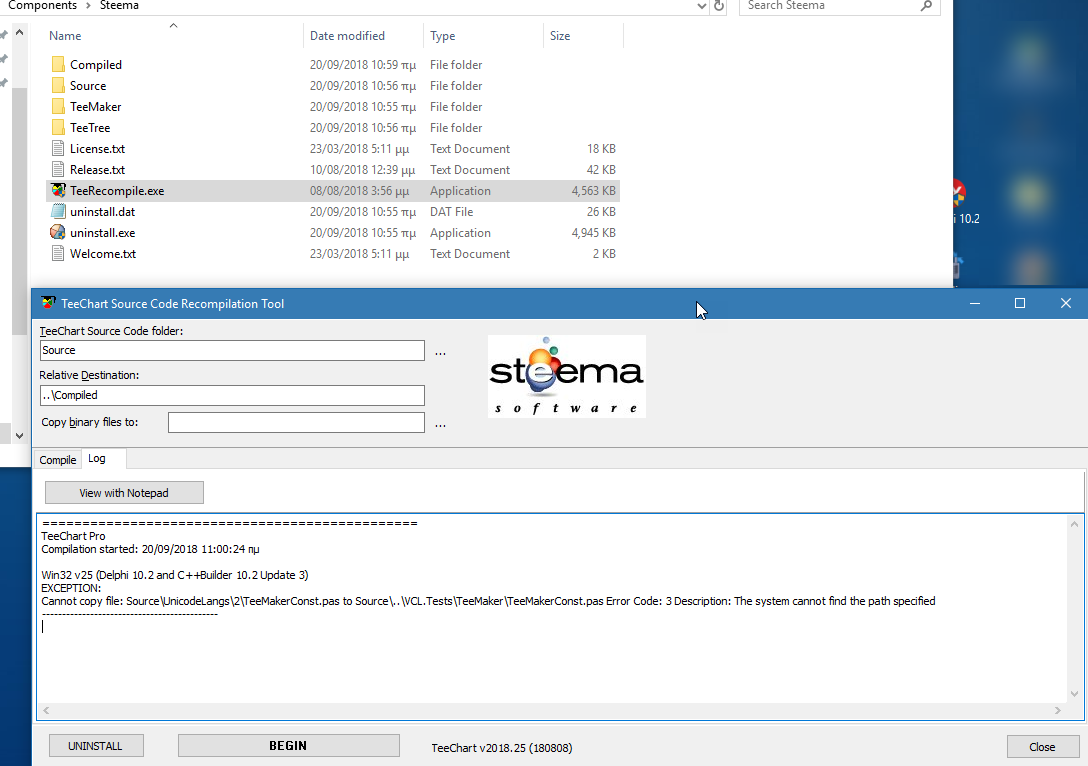Viewport: 1088px width, 766px height.
Task: Click the Explorer navigation pane scroll-up arrow
Action: point(19,33)
